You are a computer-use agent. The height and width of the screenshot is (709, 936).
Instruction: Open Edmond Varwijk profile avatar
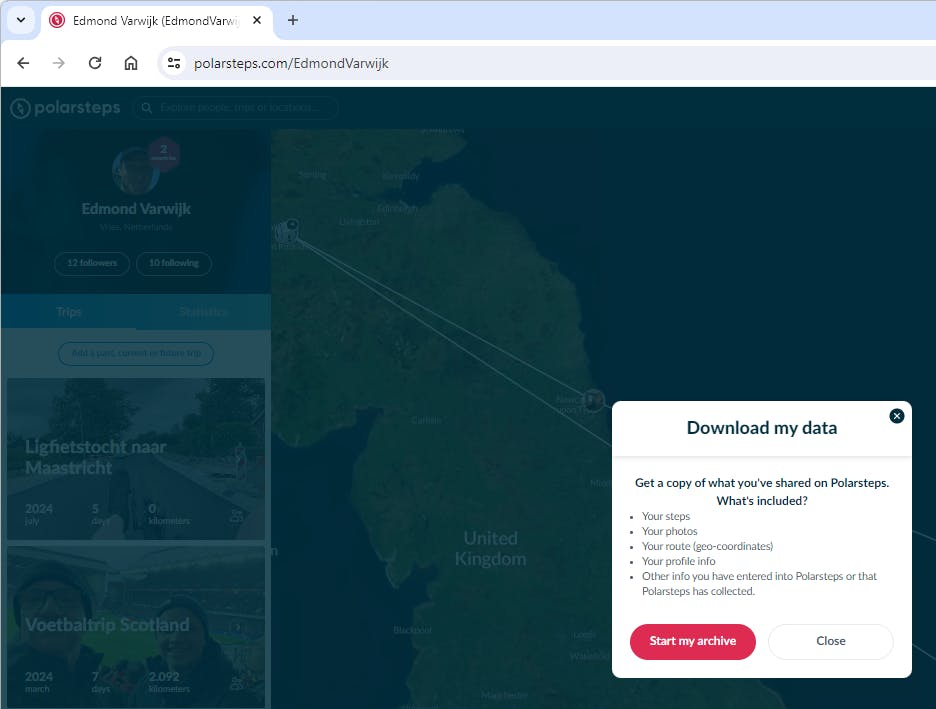tap(136, 171)
